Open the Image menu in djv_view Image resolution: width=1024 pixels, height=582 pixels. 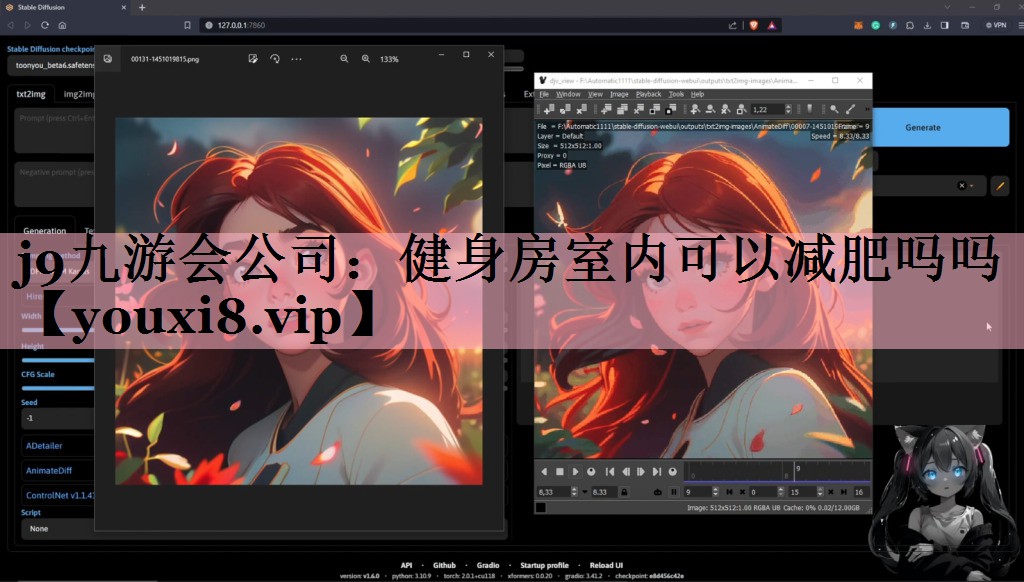click(x=619, y=95)
